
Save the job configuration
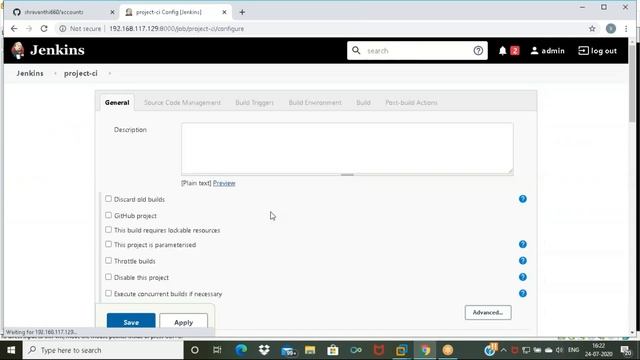(131, 322)
